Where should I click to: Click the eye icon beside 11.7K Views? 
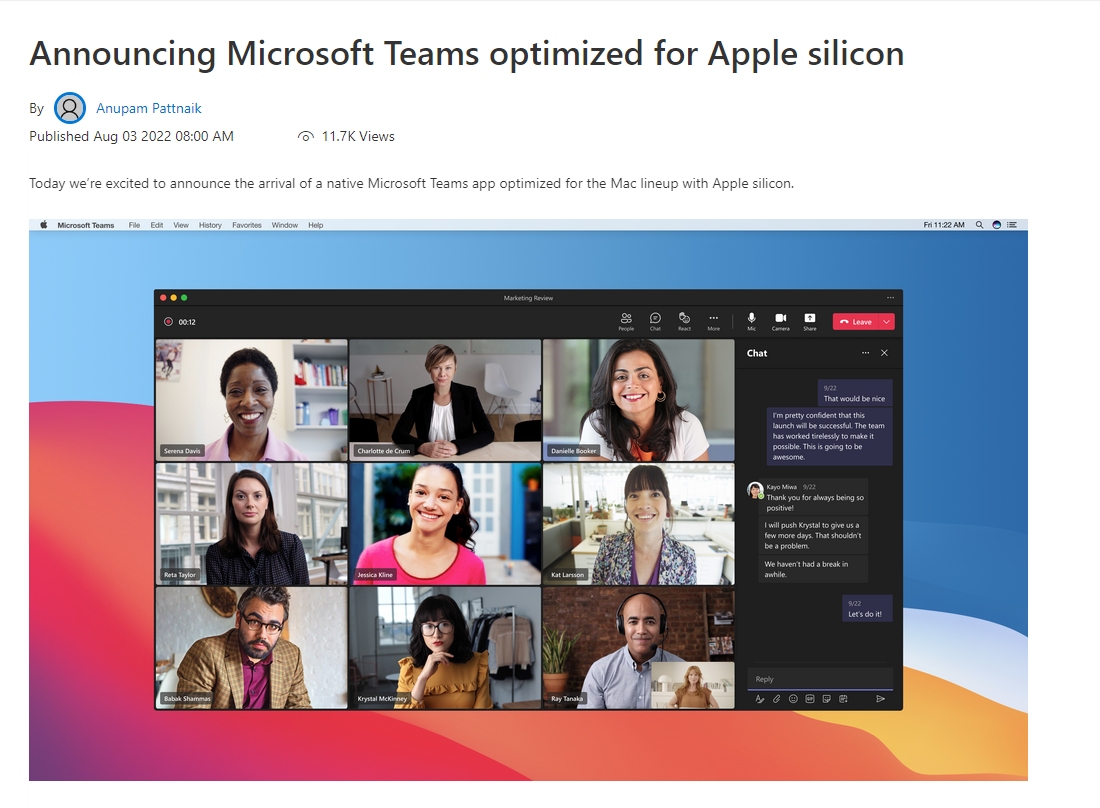[x=305, y=137]
